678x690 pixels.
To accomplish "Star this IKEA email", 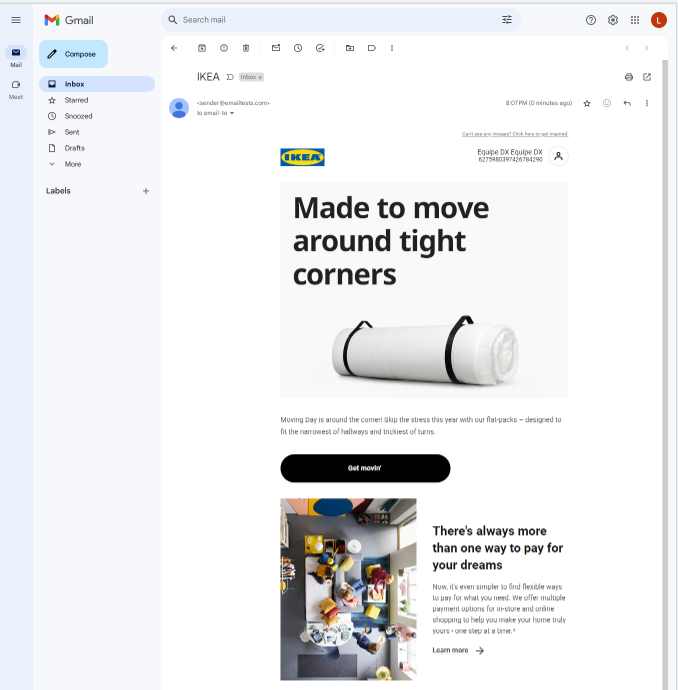I will 587,103.
